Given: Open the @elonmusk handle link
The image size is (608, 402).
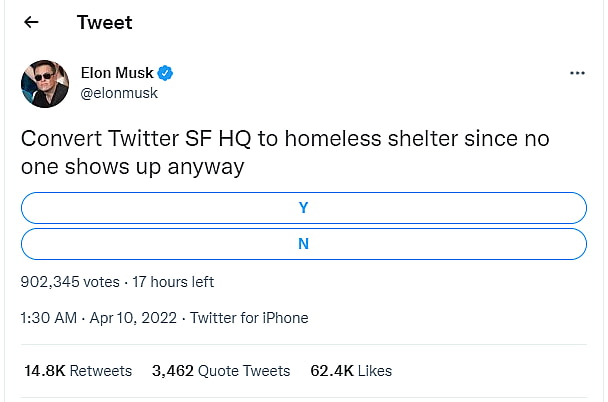Looking at the screenshot, I should (x=118, y=93).
